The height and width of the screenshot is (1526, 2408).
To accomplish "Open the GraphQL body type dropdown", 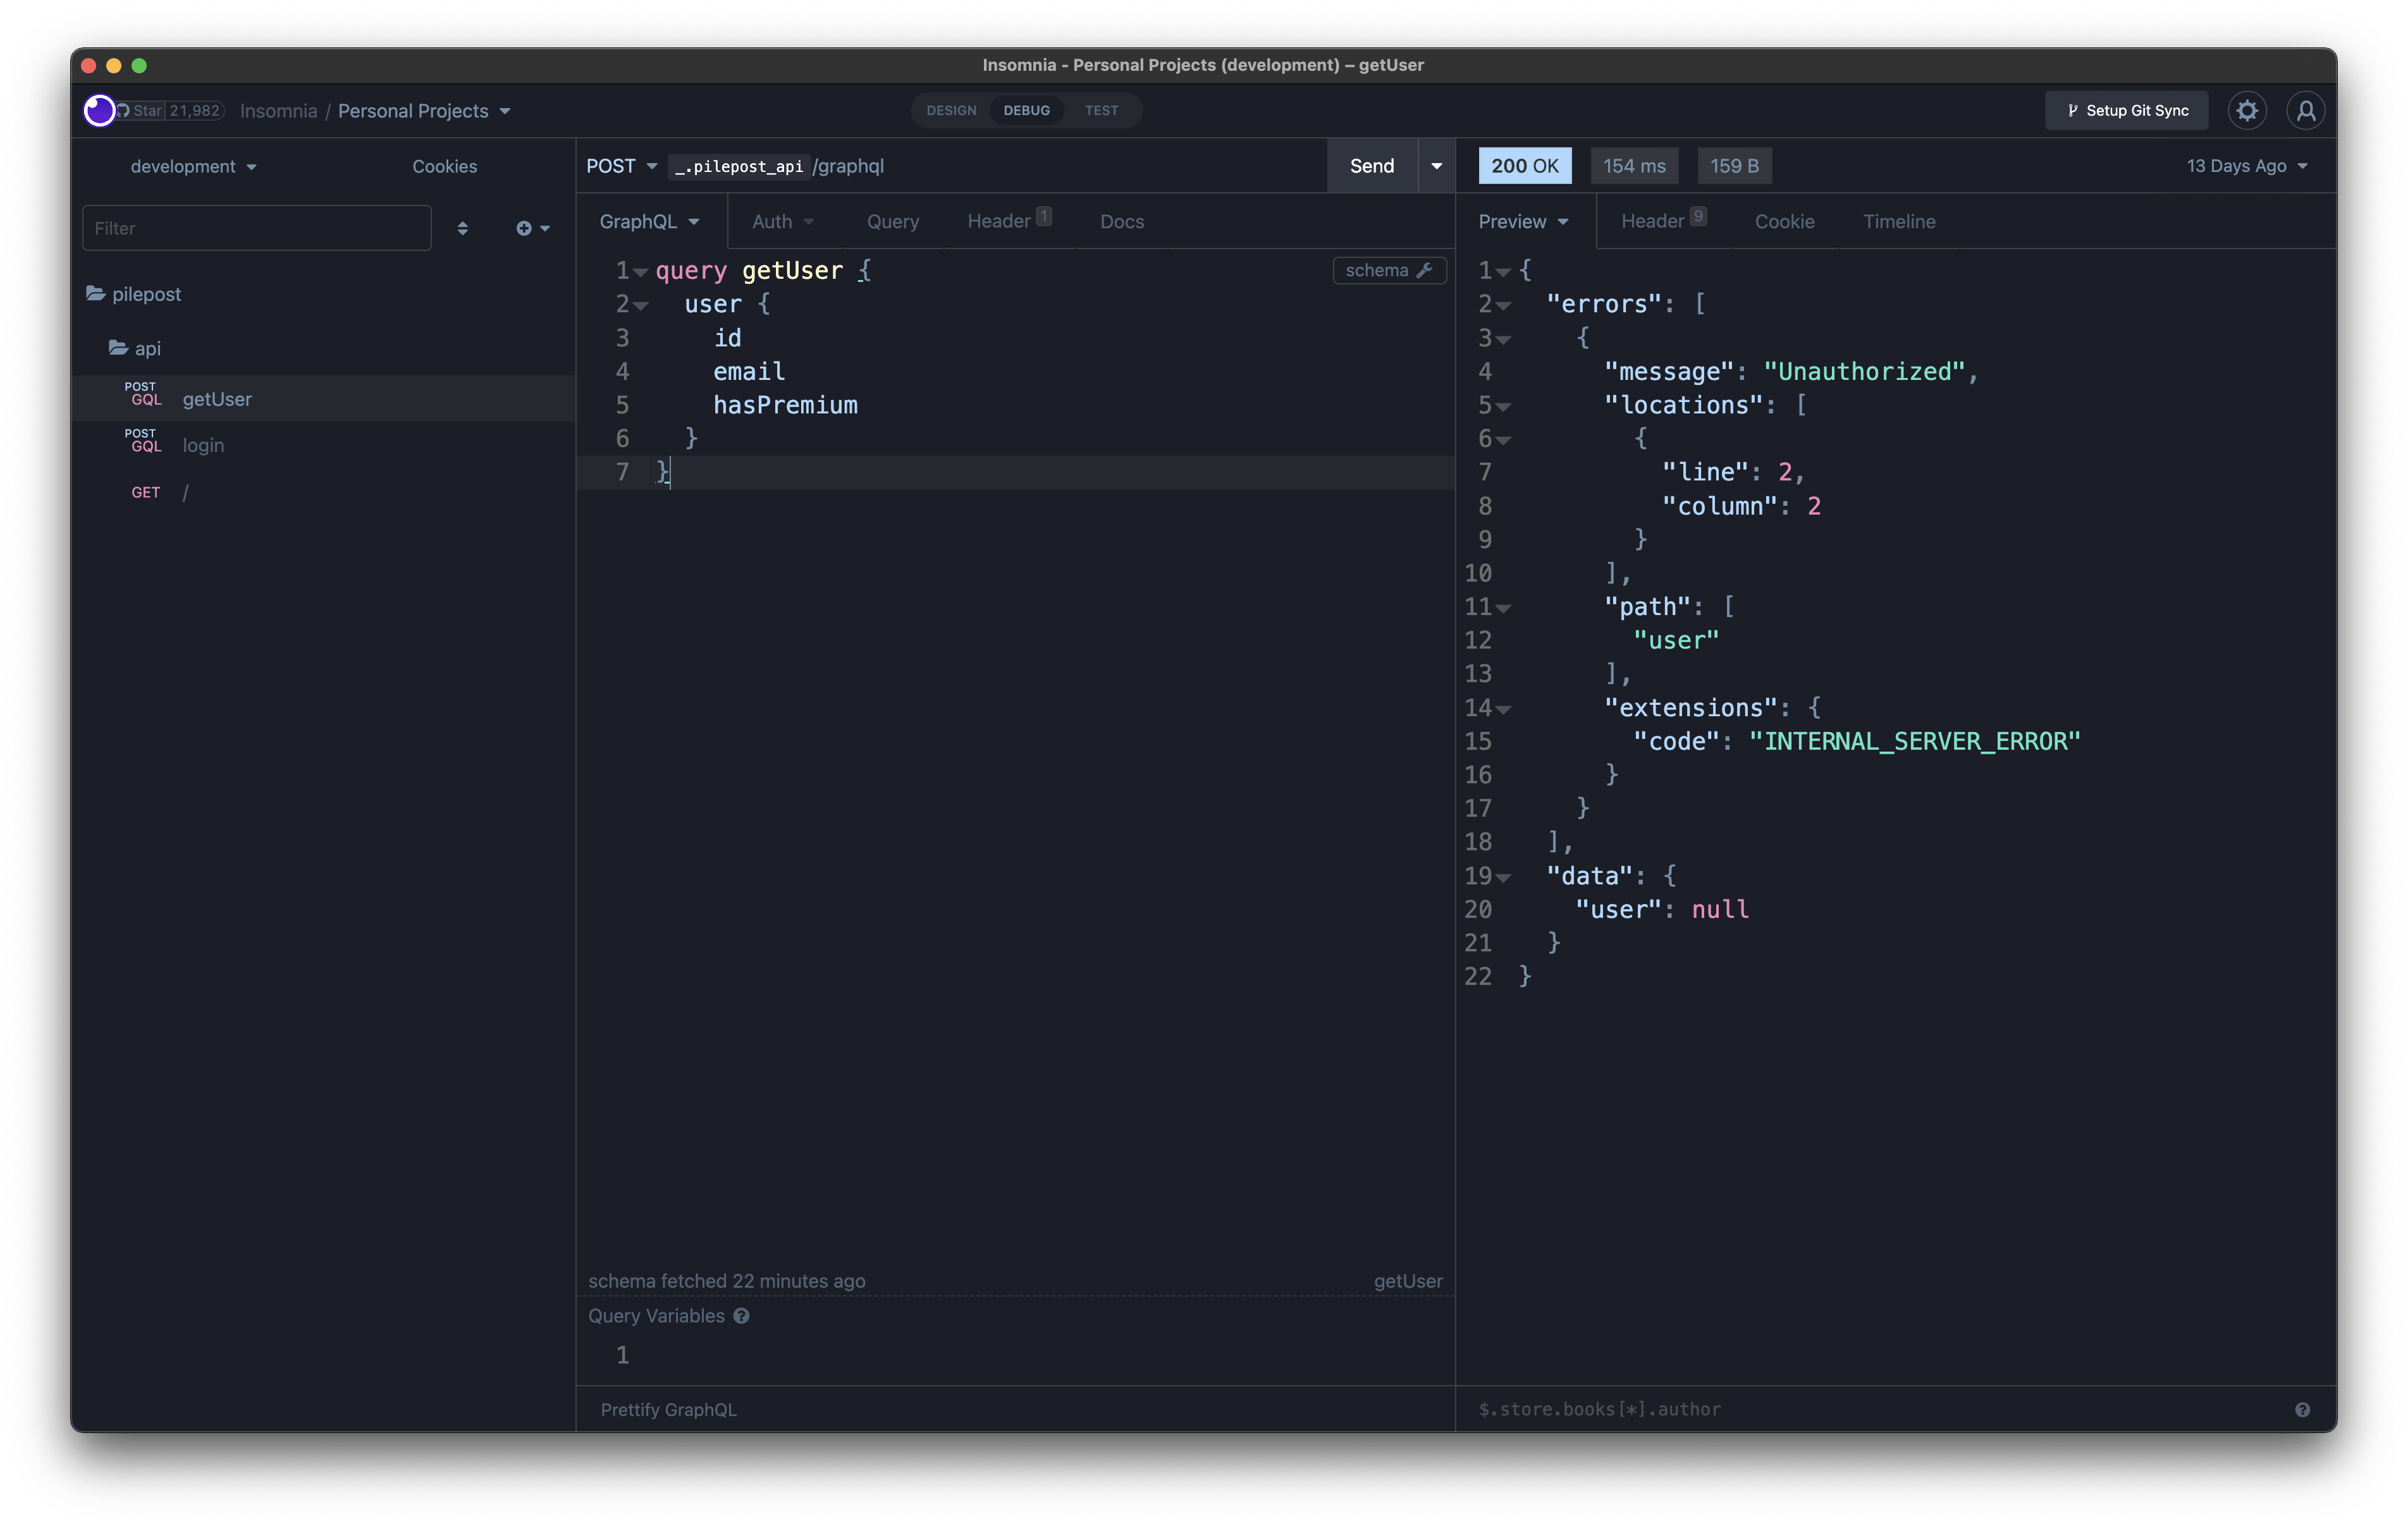I will [x=649, y=221].
